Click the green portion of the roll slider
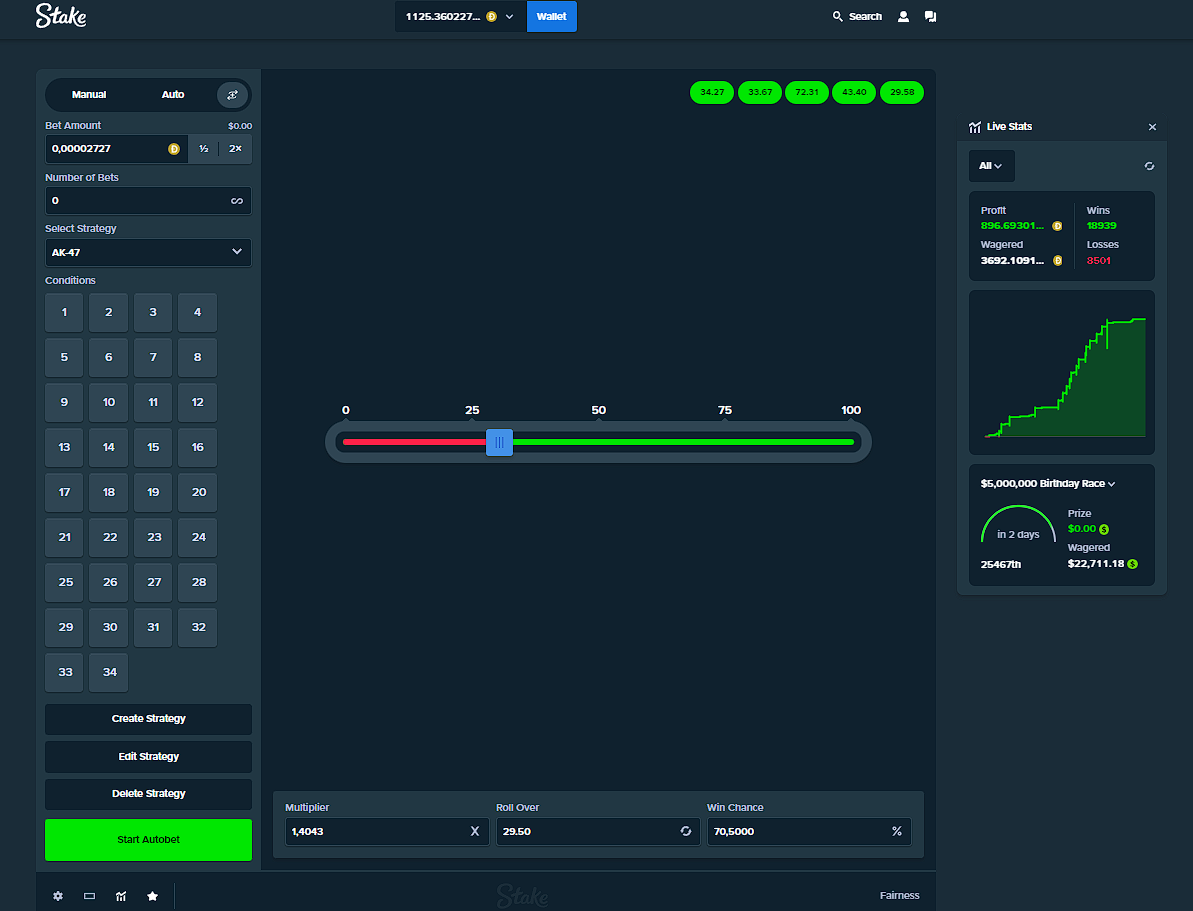 point(683,442)
